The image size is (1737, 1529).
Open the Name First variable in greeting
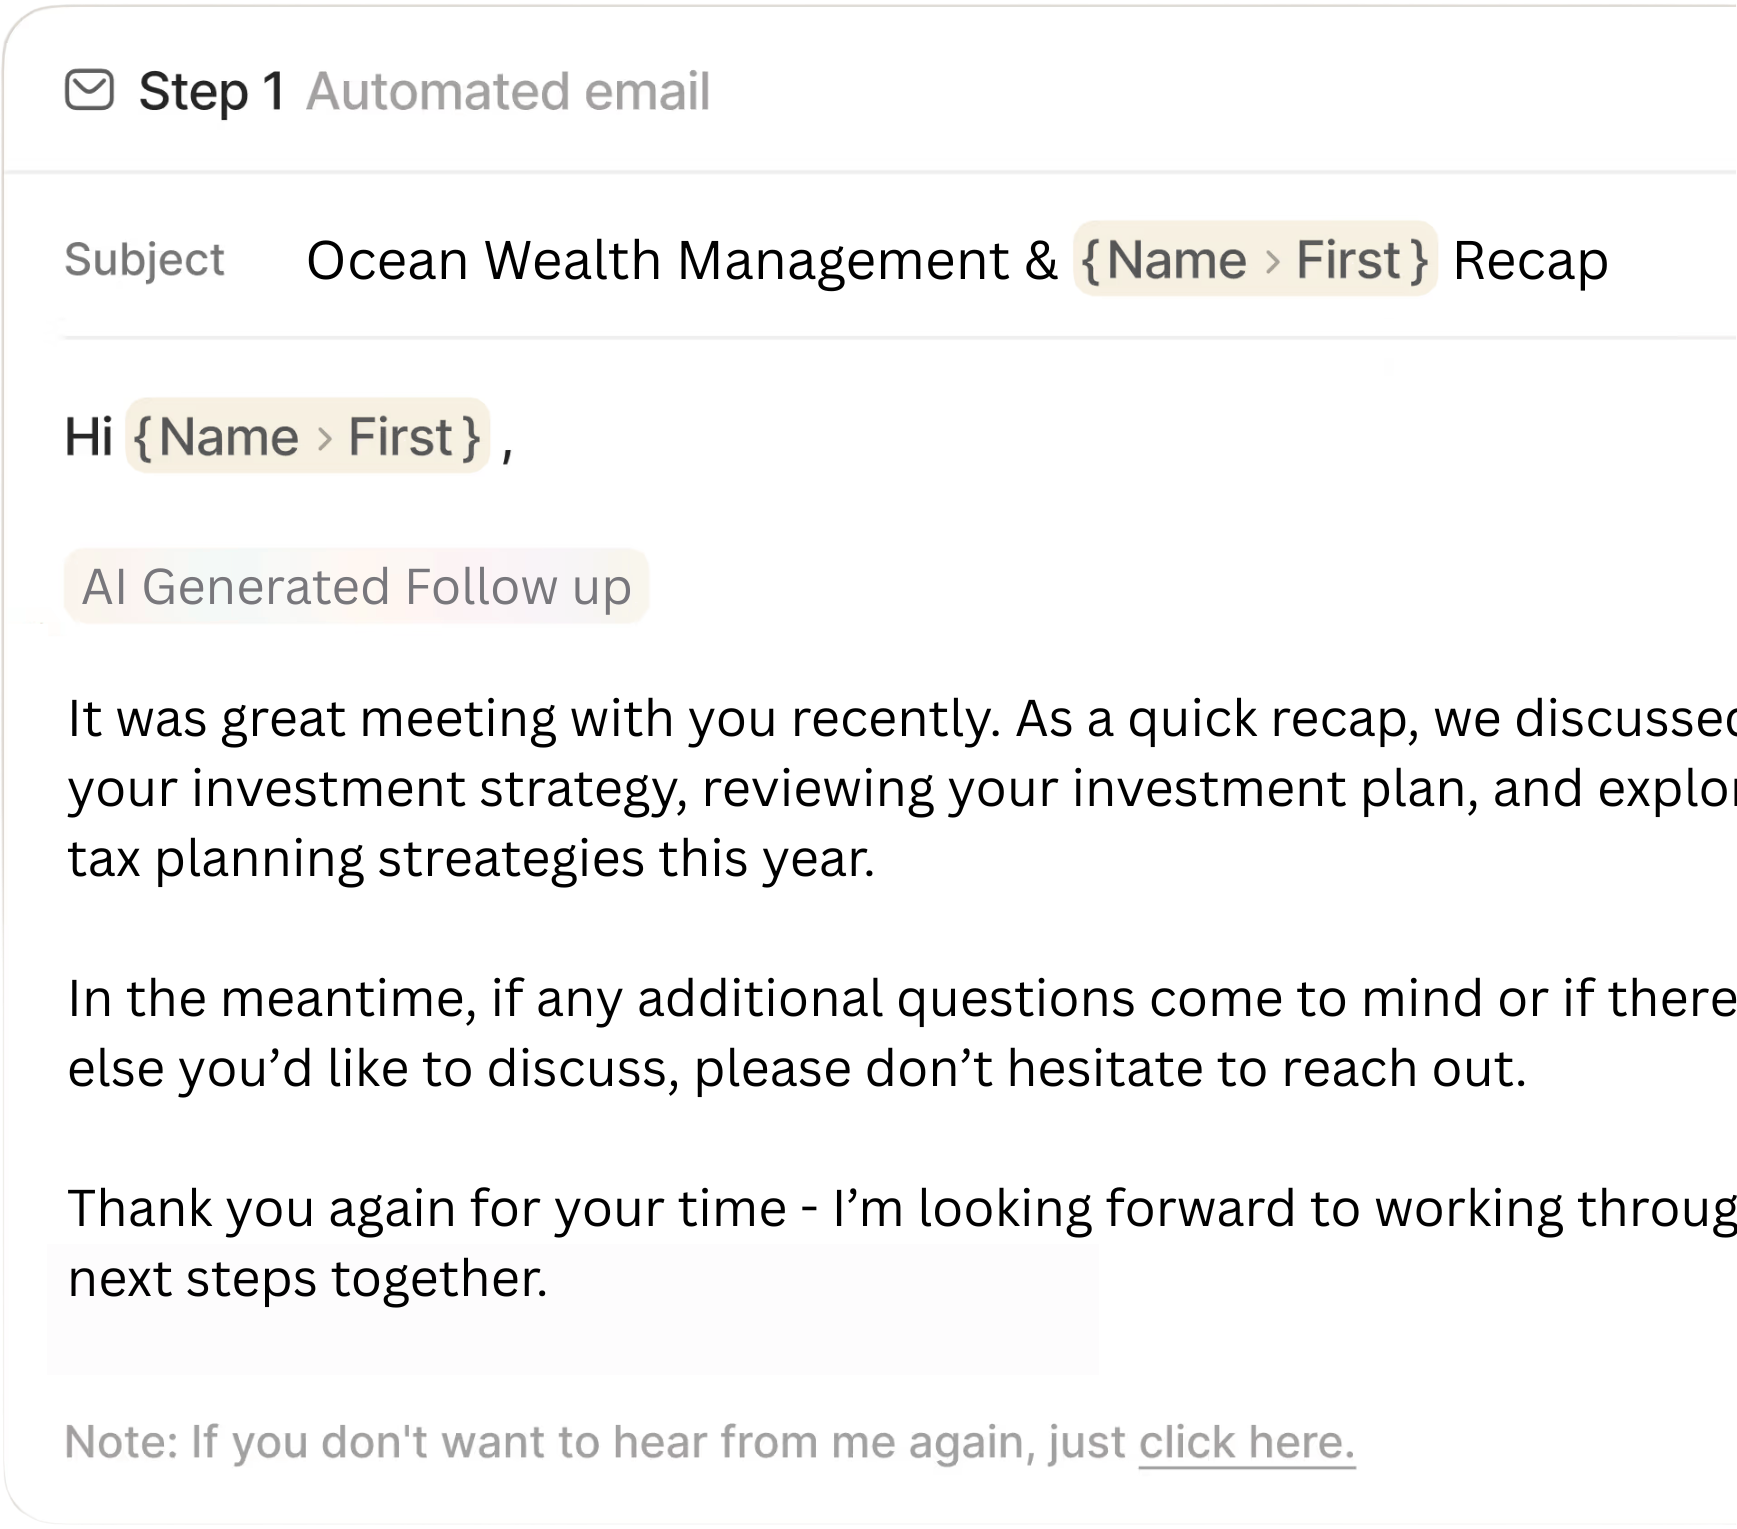307,436
